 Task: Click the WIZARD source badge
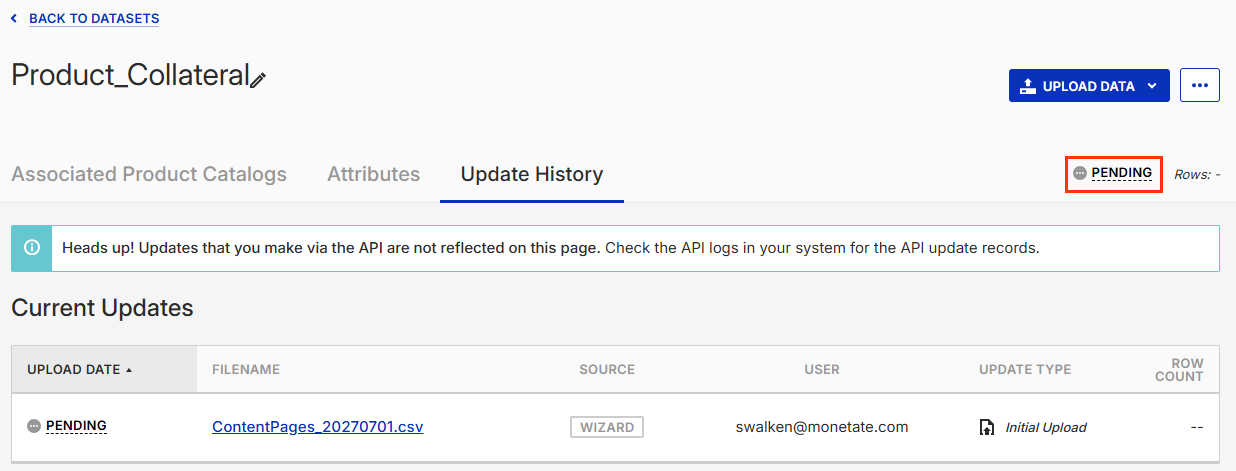[x=607, y=427]
